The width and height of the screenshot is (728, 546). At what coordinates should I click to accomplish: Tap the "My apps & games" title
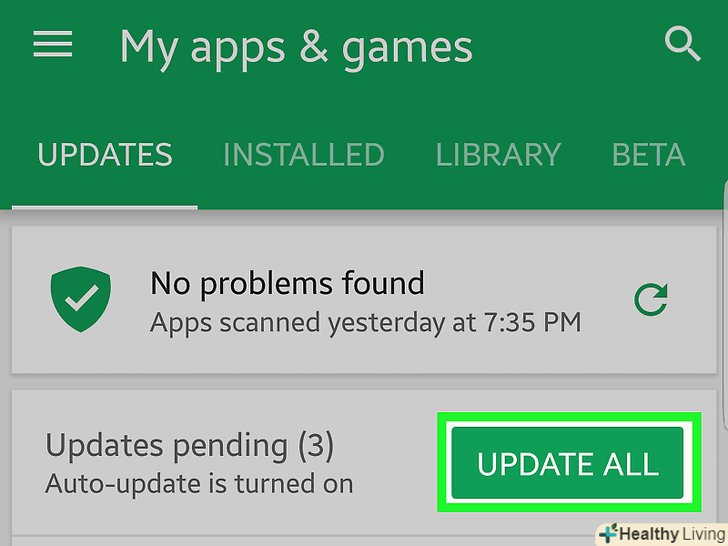[x=296, y=47]
